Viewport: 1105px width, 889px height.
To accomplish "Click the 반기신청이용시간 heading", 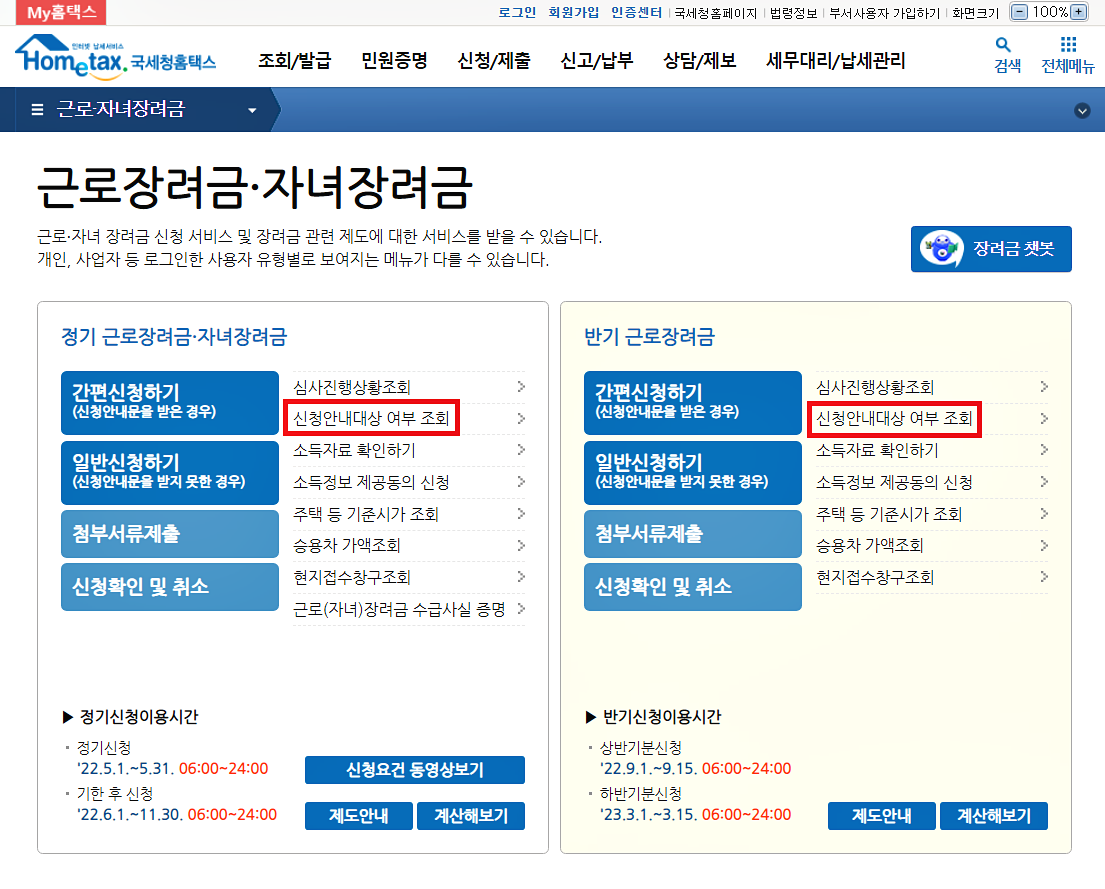I will tap(662, 717).
